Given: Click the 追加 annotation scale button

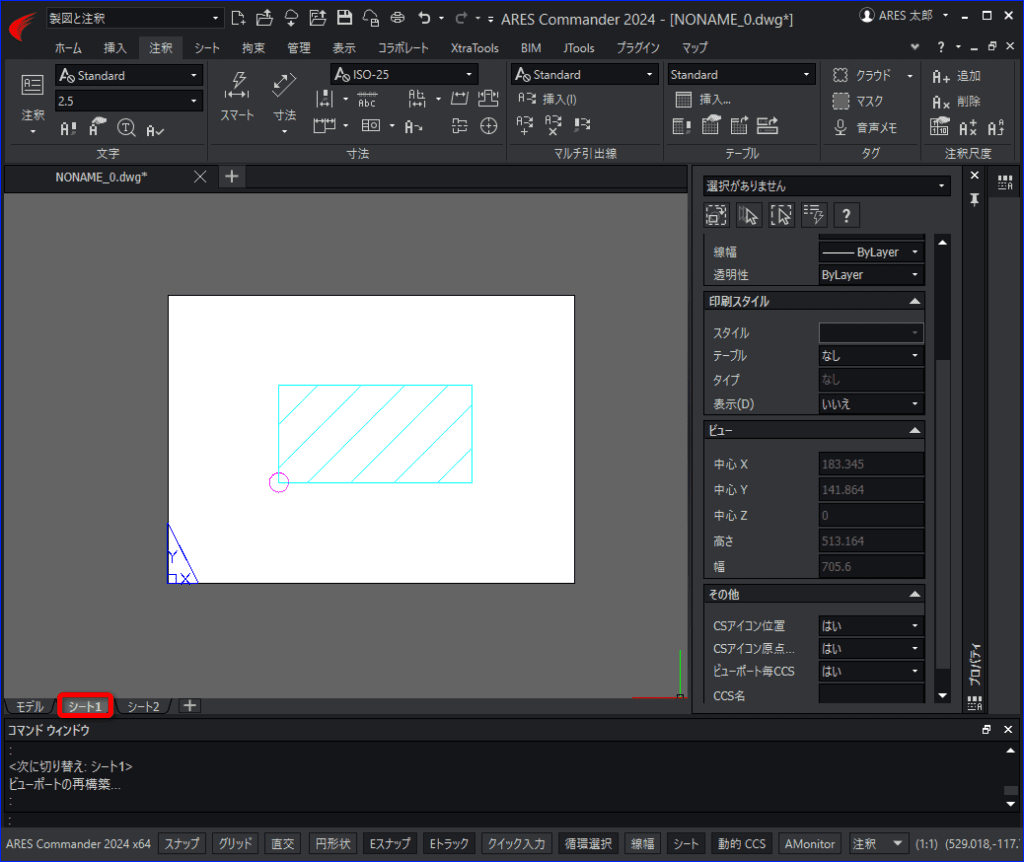Looking at the screenshot, I should 956,76.
